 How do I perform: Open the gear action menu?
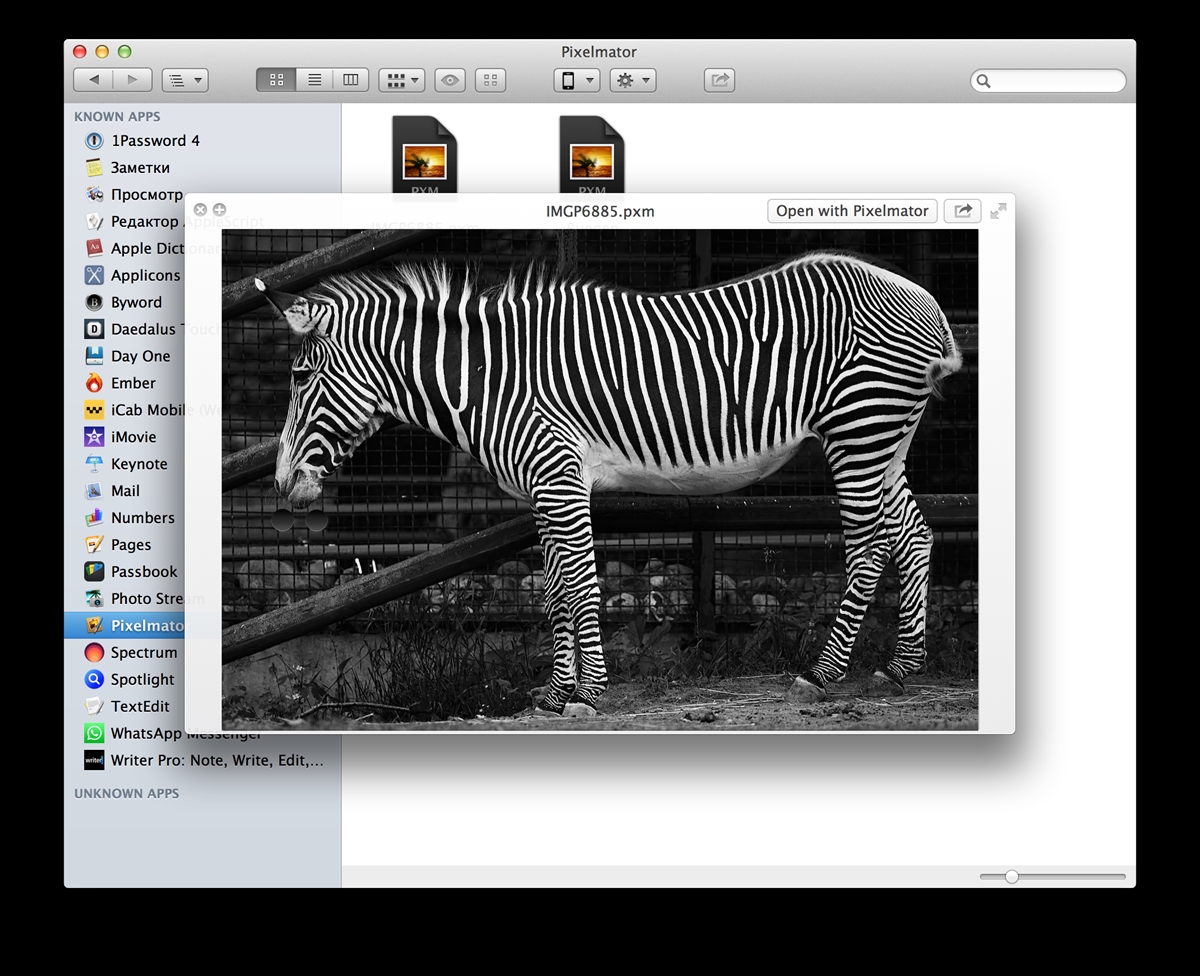633,81
